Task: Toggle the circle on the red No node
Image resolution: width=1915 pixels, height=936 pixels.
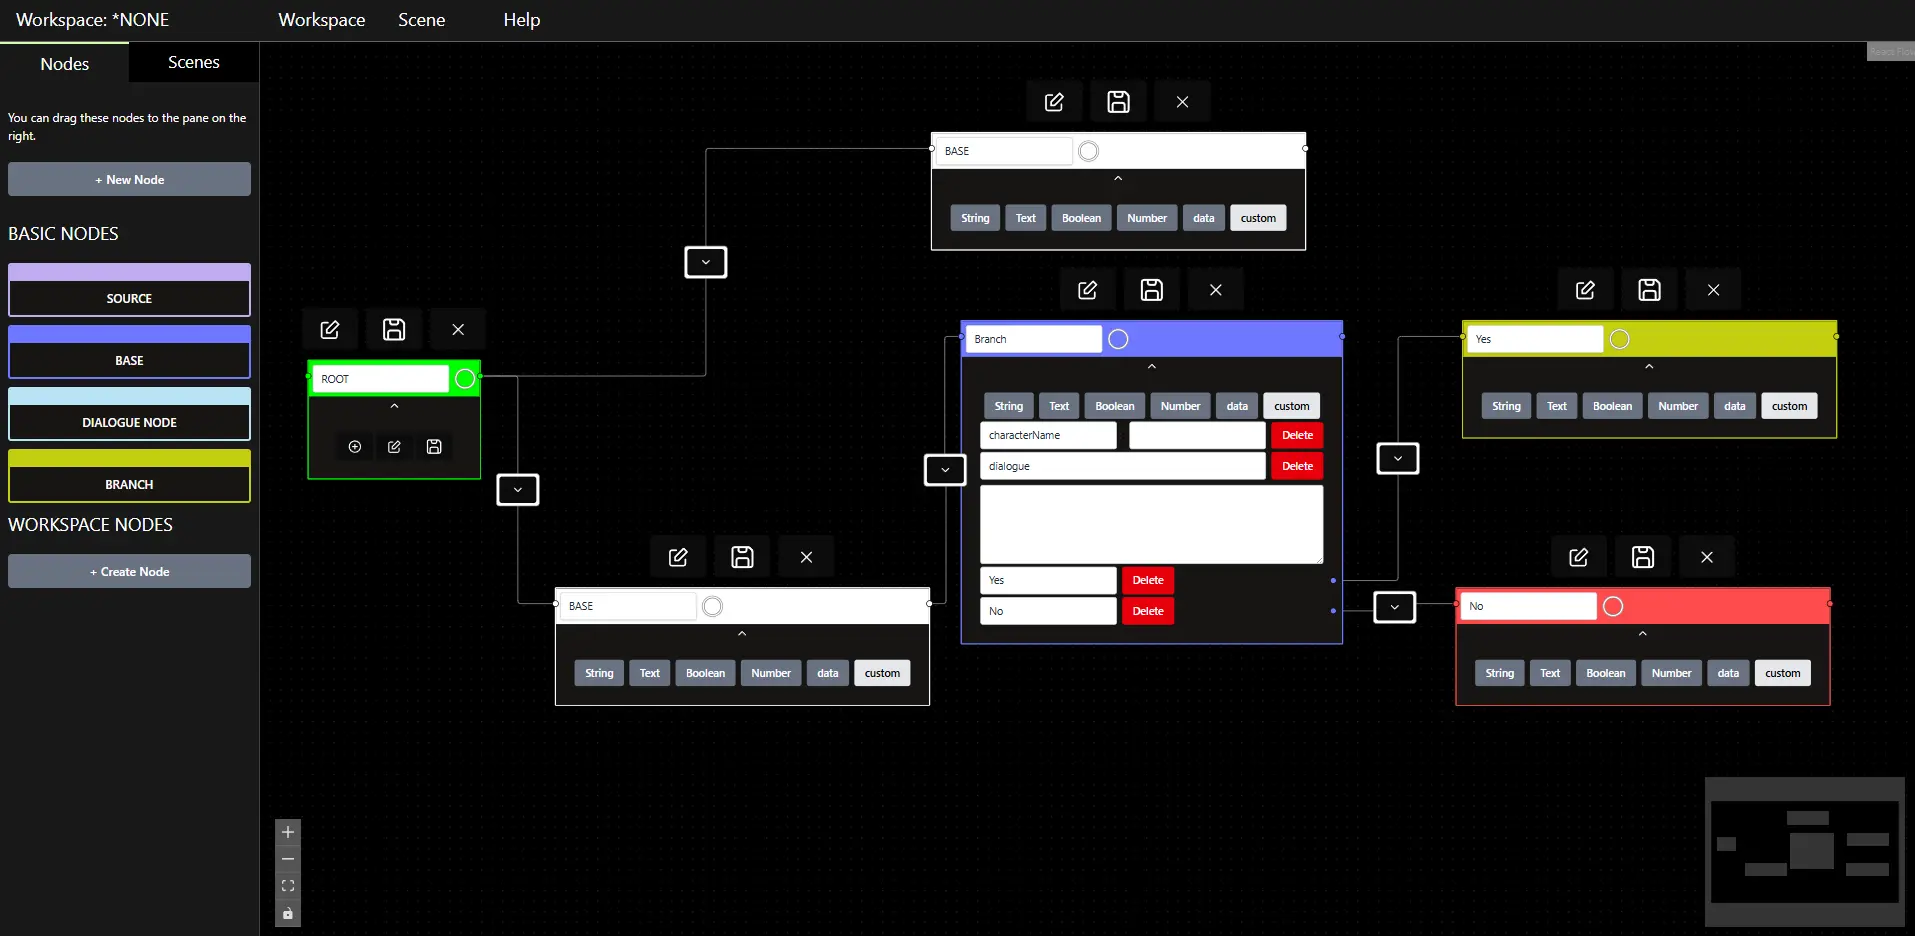Action: pos(1612,606)
